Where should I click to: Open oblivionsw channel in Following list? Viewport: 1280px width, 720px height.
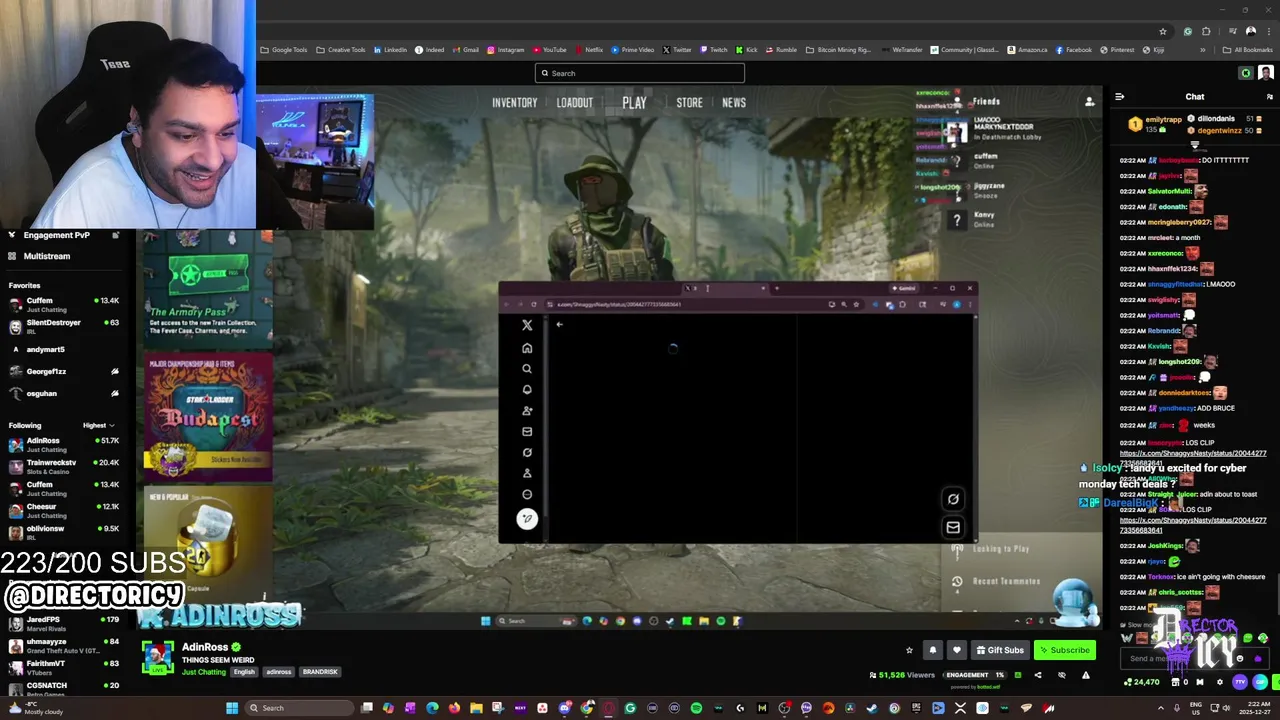(x=64, y=533)
